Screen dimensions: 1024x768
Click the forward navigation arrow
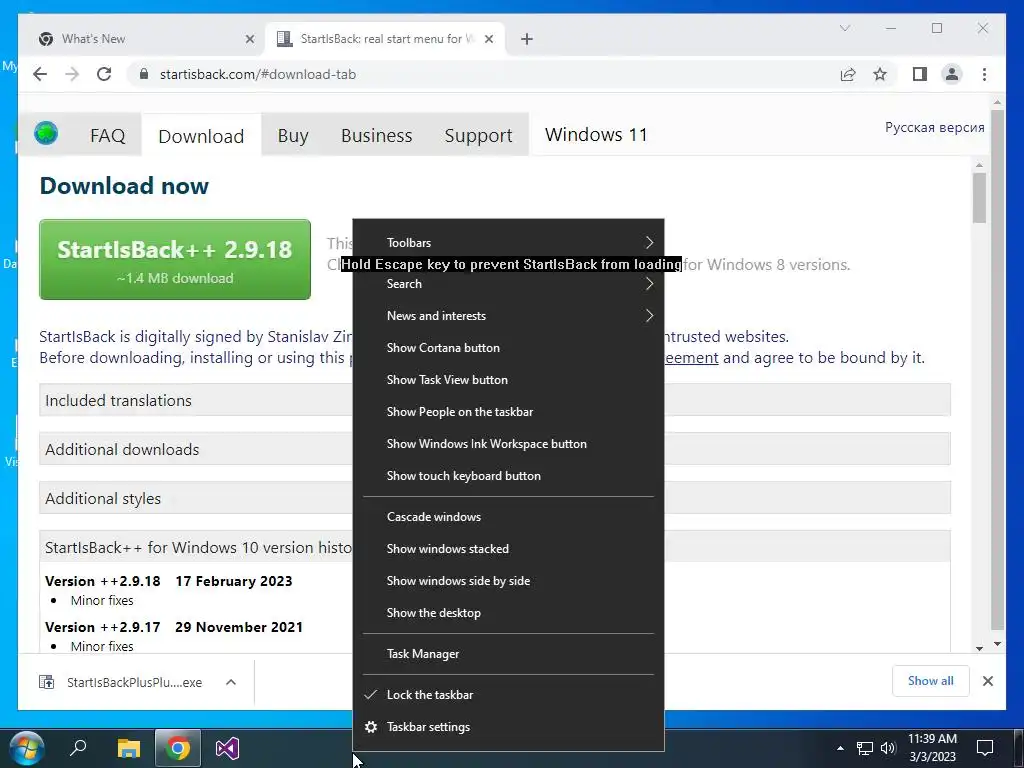pos(72,74)
